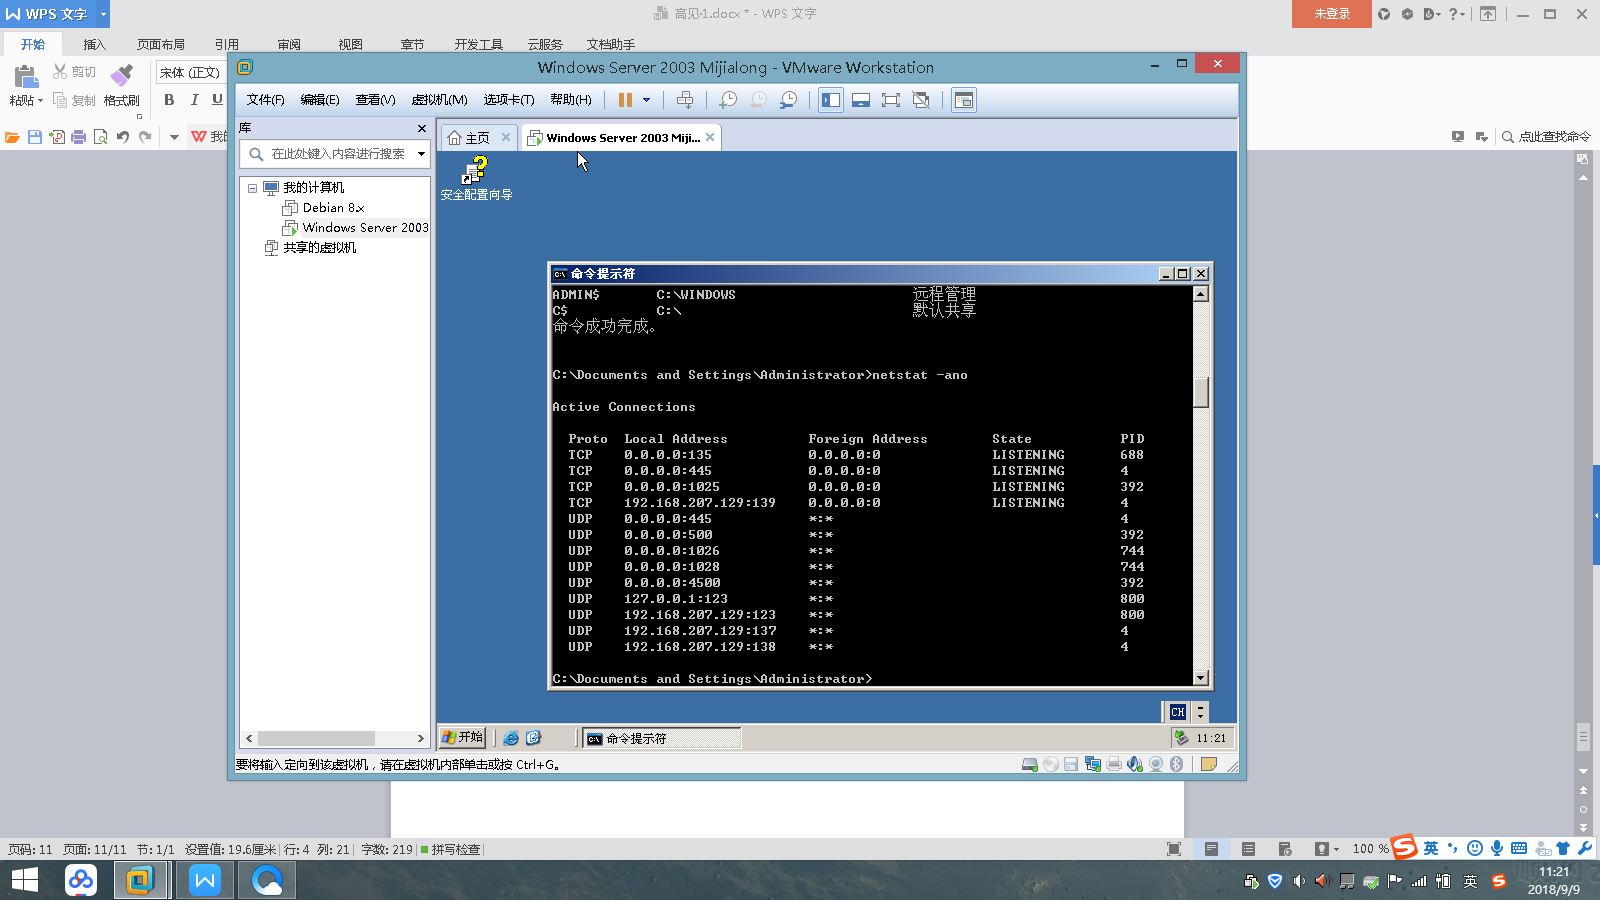Image resolution: width=1600 pixels, height=900 pixels.
Task: Take a snapshot of the virtual machine
Action: tap(728, 100)
